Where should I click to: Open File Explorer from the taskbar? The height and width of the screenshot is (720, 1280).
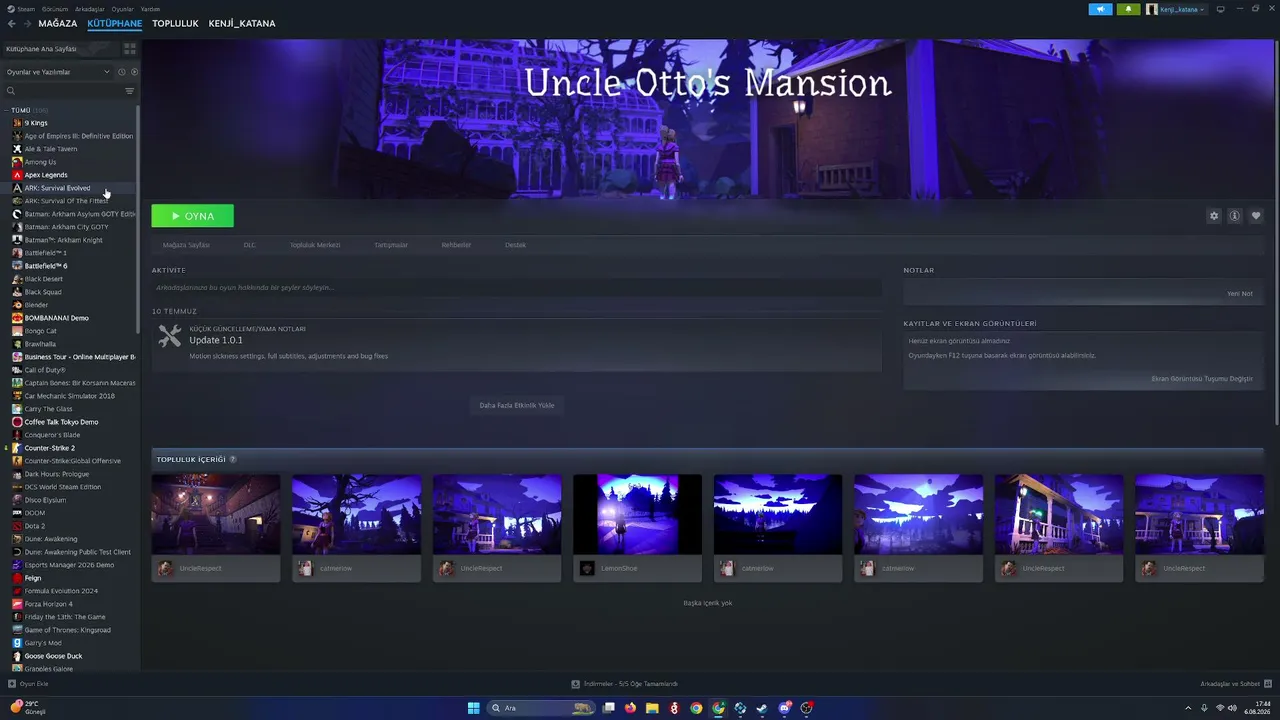pos(652,708)
